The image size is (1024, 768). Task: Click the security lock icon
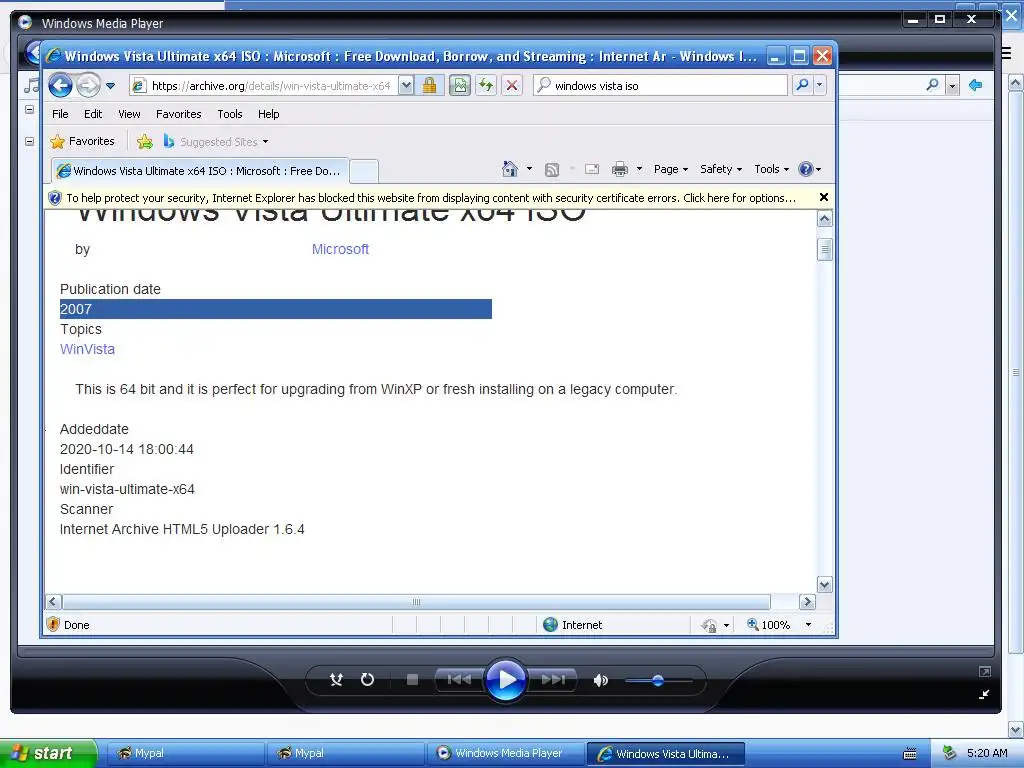[429, 86]
